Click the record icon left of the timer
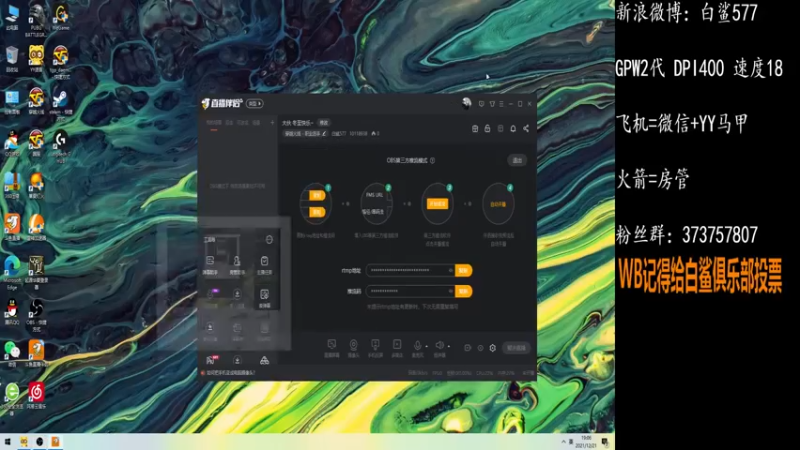The width and height of the screenshot is (800, 450). click(x=467, y=348)
